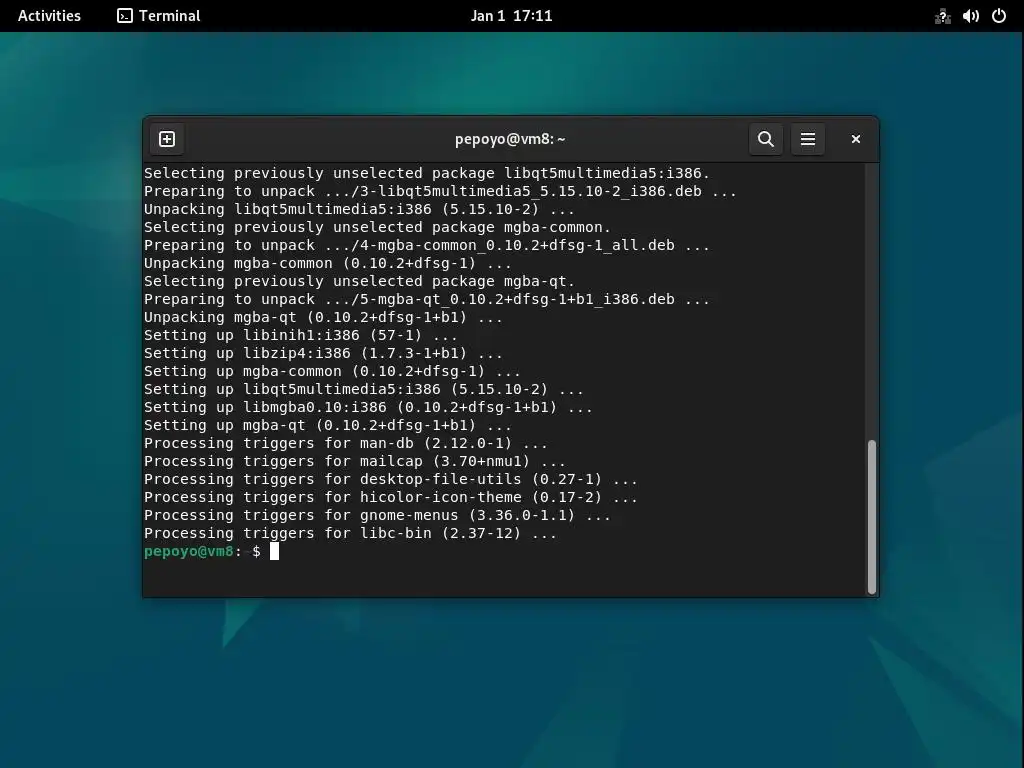The height and width of the screenshot is (768, 1024).
Task: Click the power icon in top bar
Action: coord(999,16)
